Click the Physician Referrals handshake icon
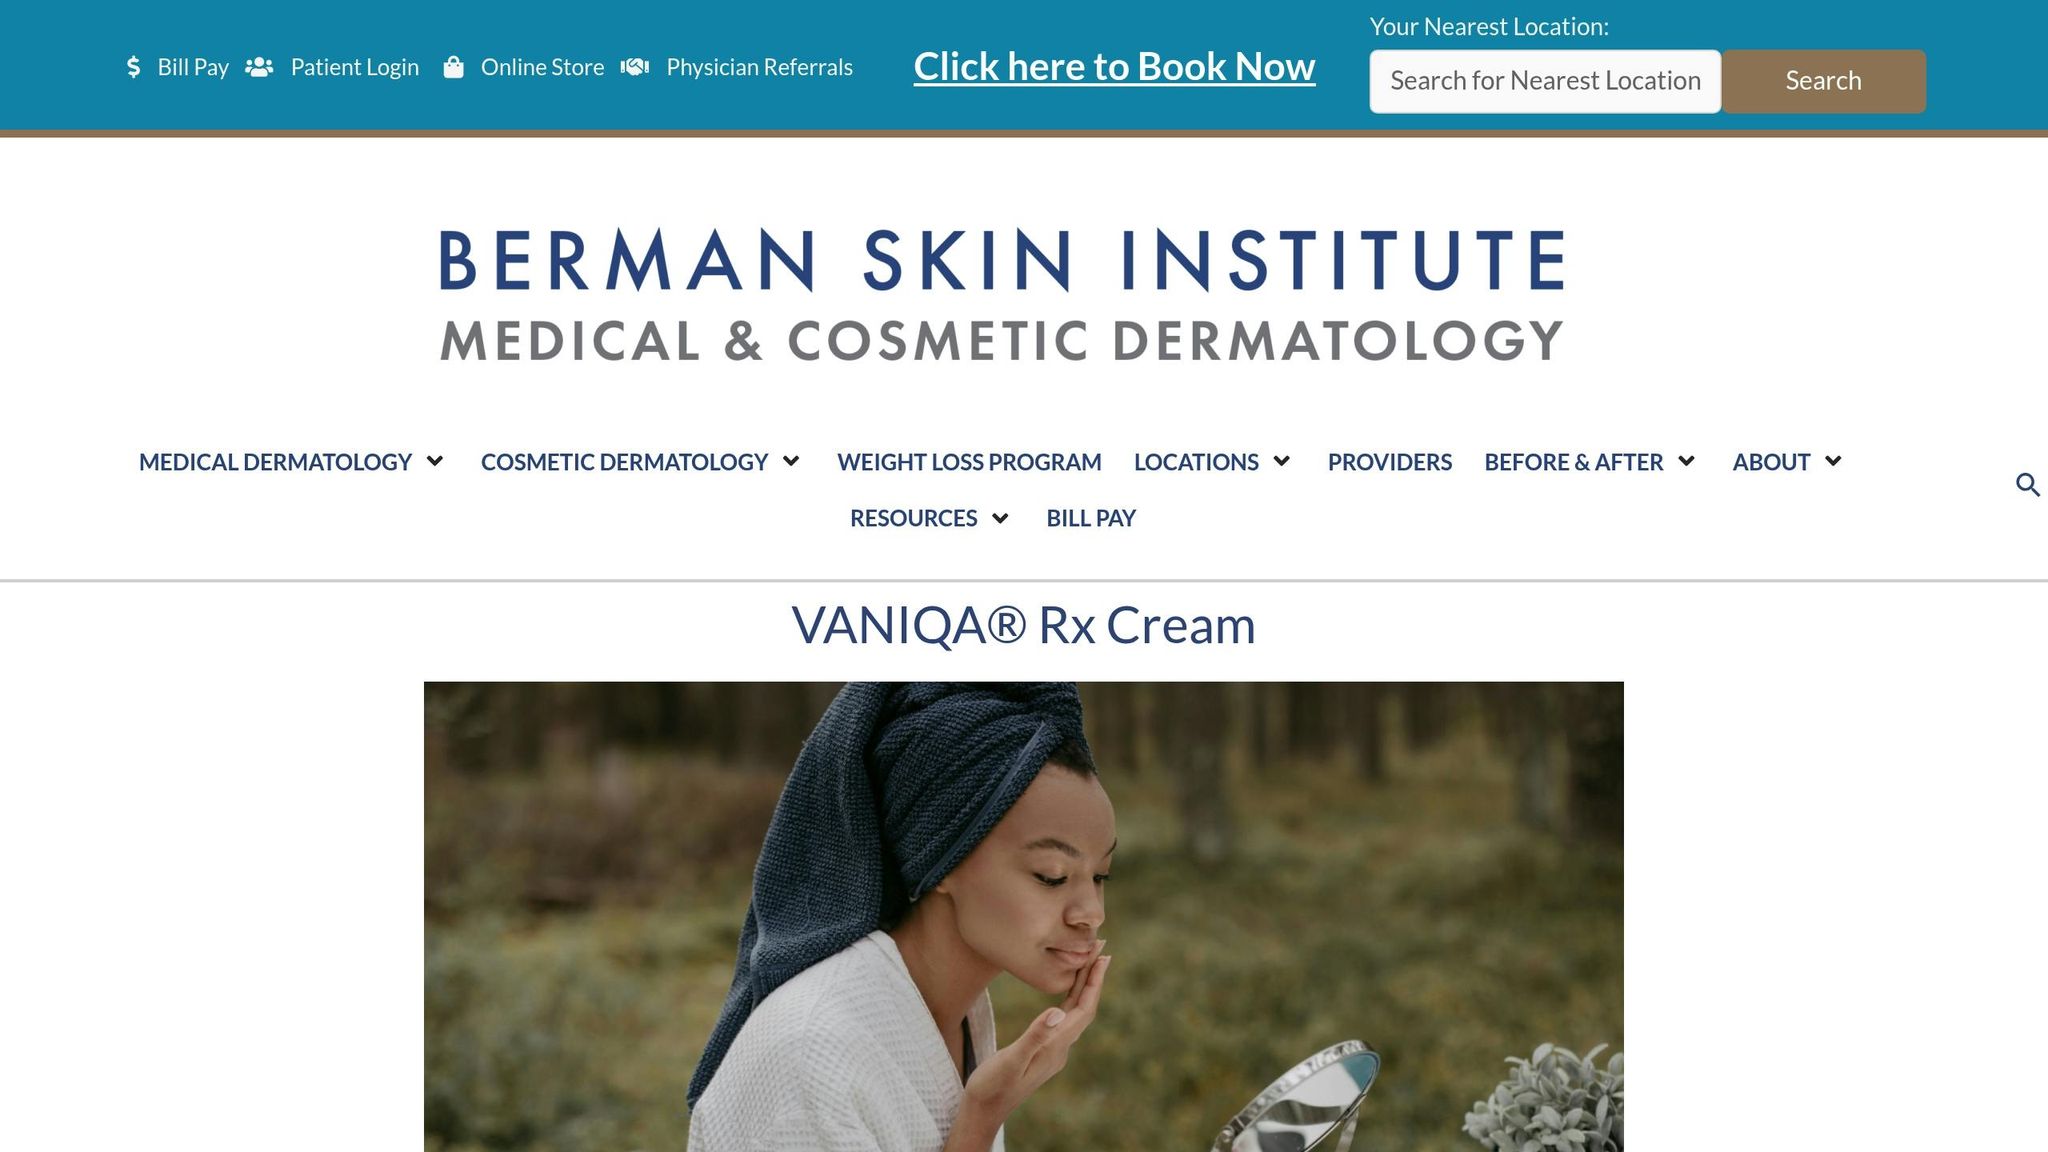The width and height of the screenshot is (2048, 1152). [x=635, y=67]
